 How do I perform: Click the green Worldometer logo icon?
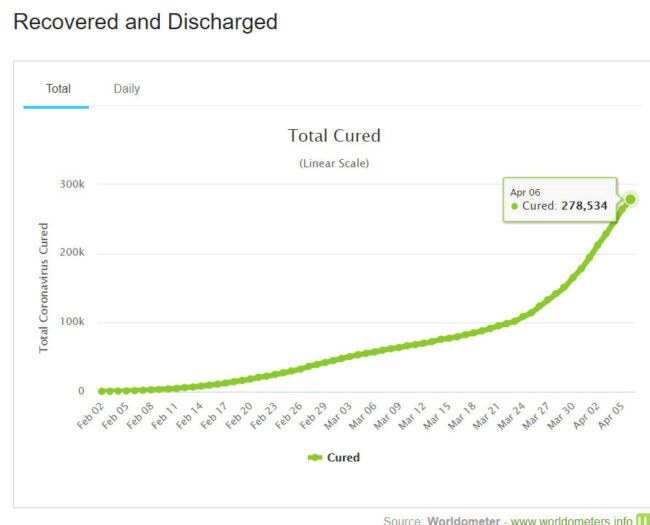(643, 520)
